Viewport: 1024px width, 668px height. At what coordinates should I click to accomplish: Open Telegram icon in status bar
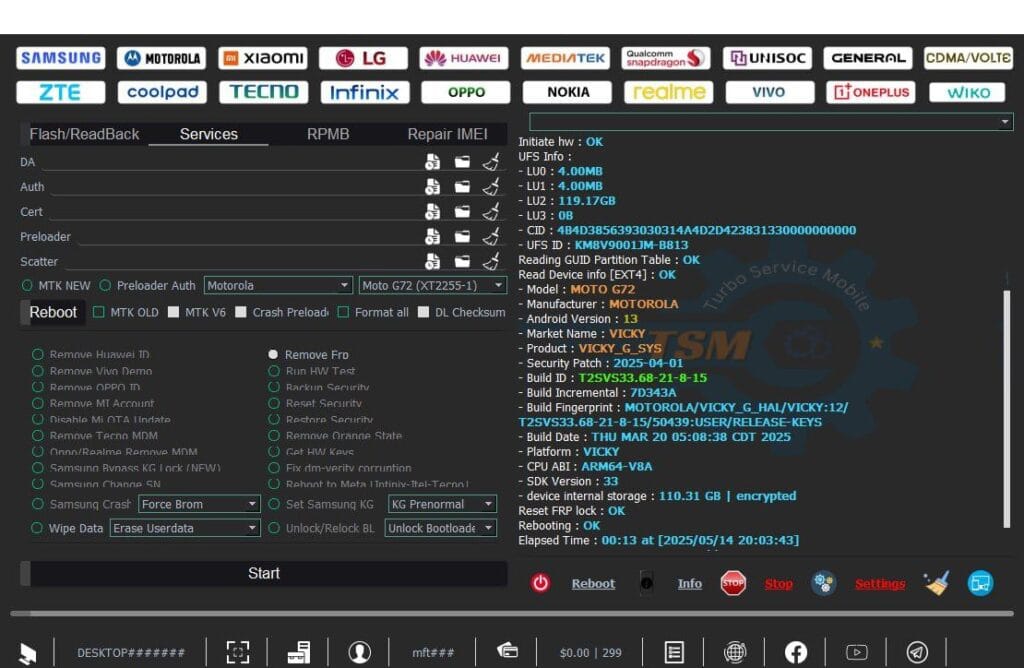(917, 652)
